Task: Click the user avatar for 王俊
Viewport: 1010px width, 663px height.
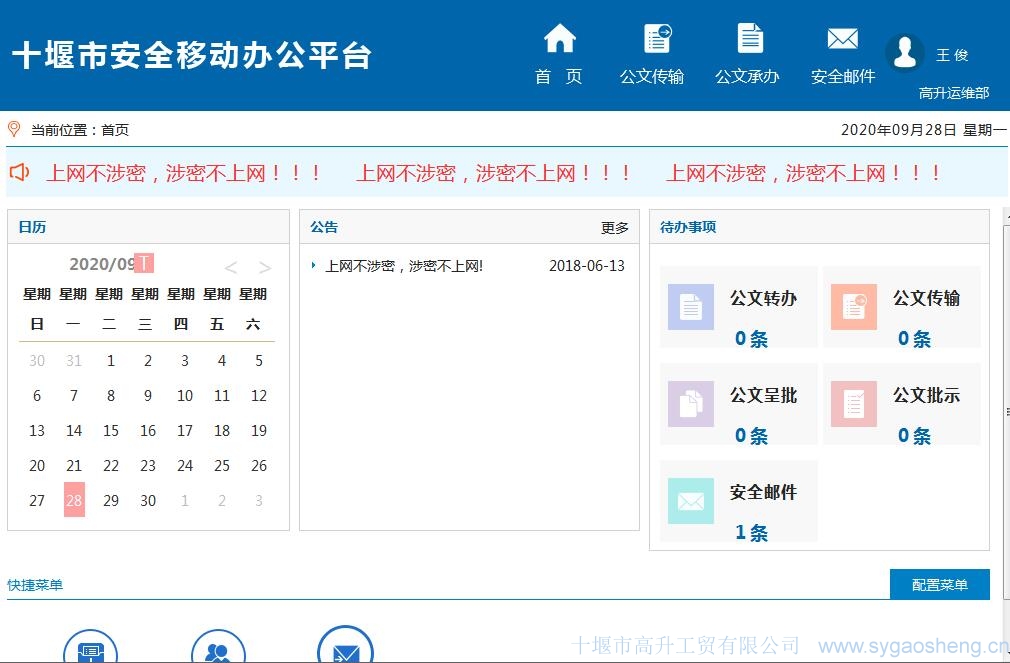Action: pos(905,53)
